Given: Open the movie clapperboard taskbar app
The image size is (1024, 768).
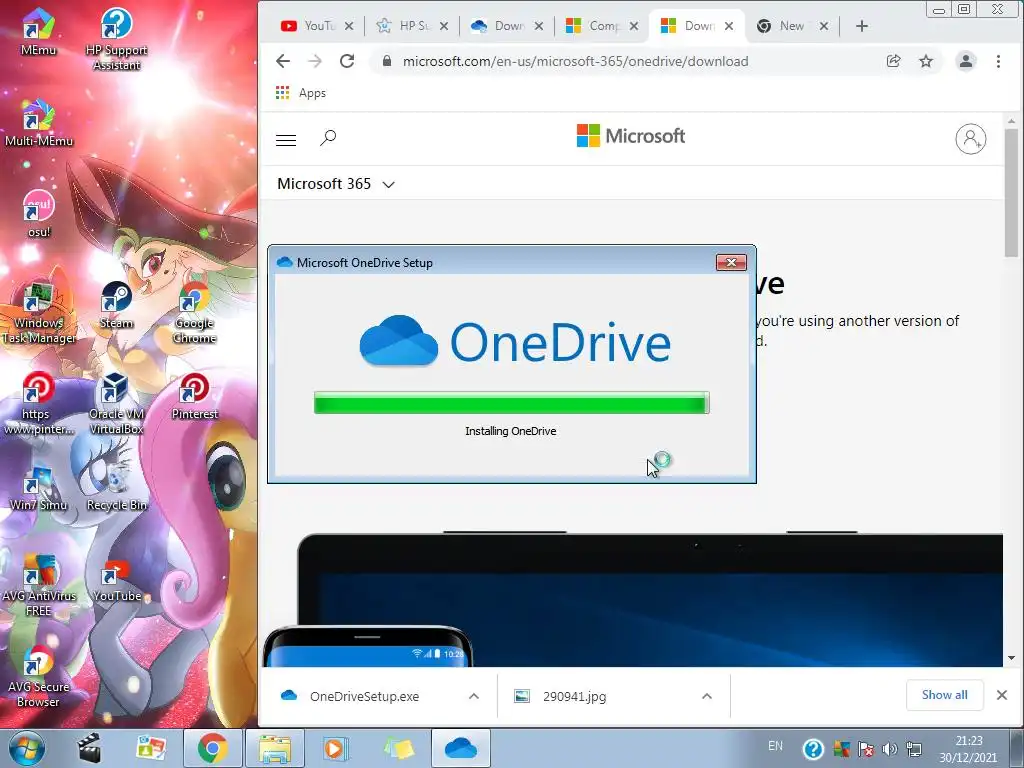Looking at the screenshot, I should coord(89,748).
